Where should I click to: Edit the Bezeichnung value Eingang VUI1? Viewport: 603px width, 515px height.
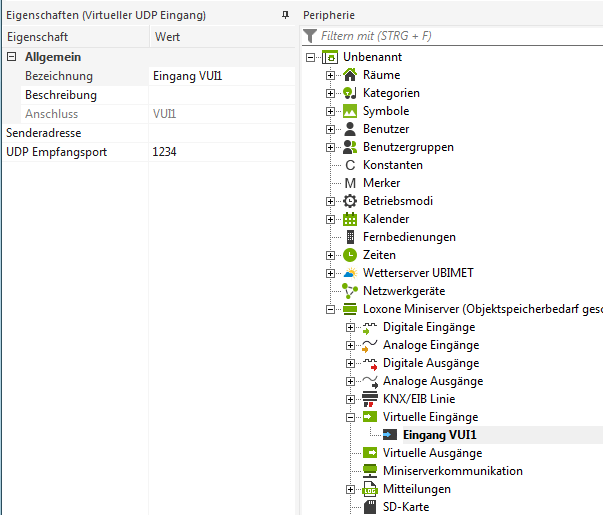tap(222, 76)
